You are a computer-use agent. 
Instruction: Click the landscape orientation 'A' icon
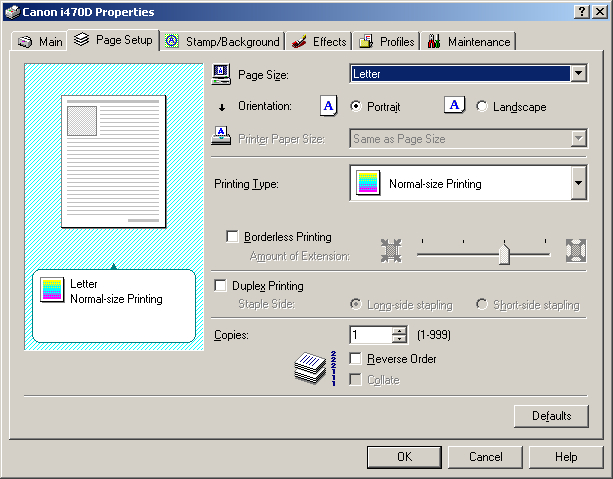pos(454,106)
